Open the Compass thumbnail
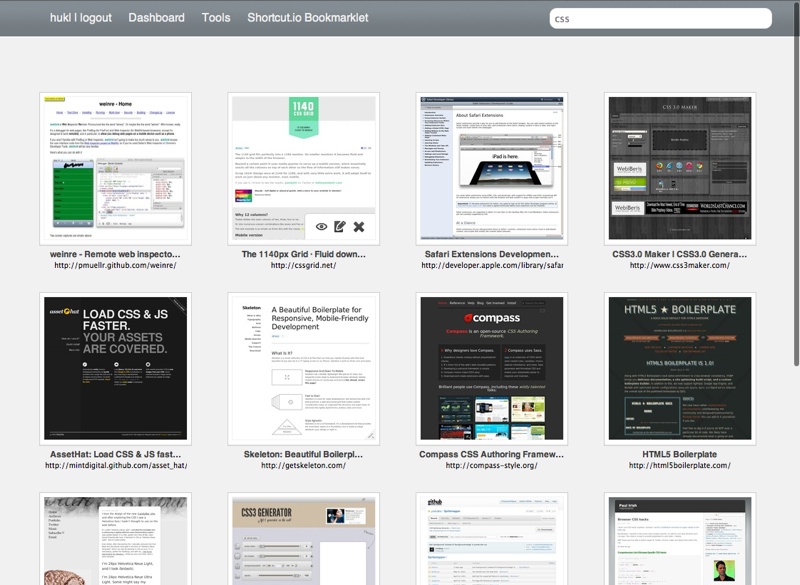 (492, 369)
